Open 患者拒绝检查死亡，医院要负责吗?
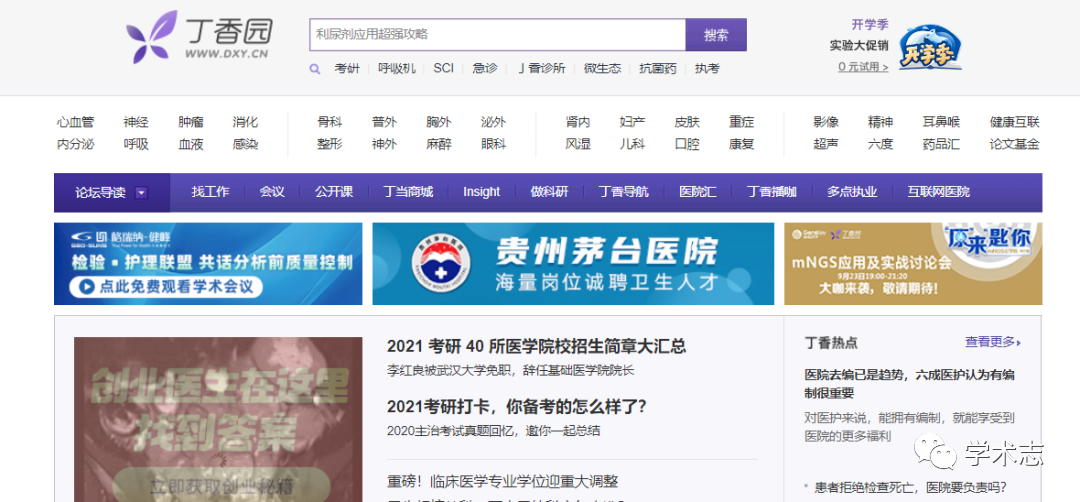 [911, 488]
